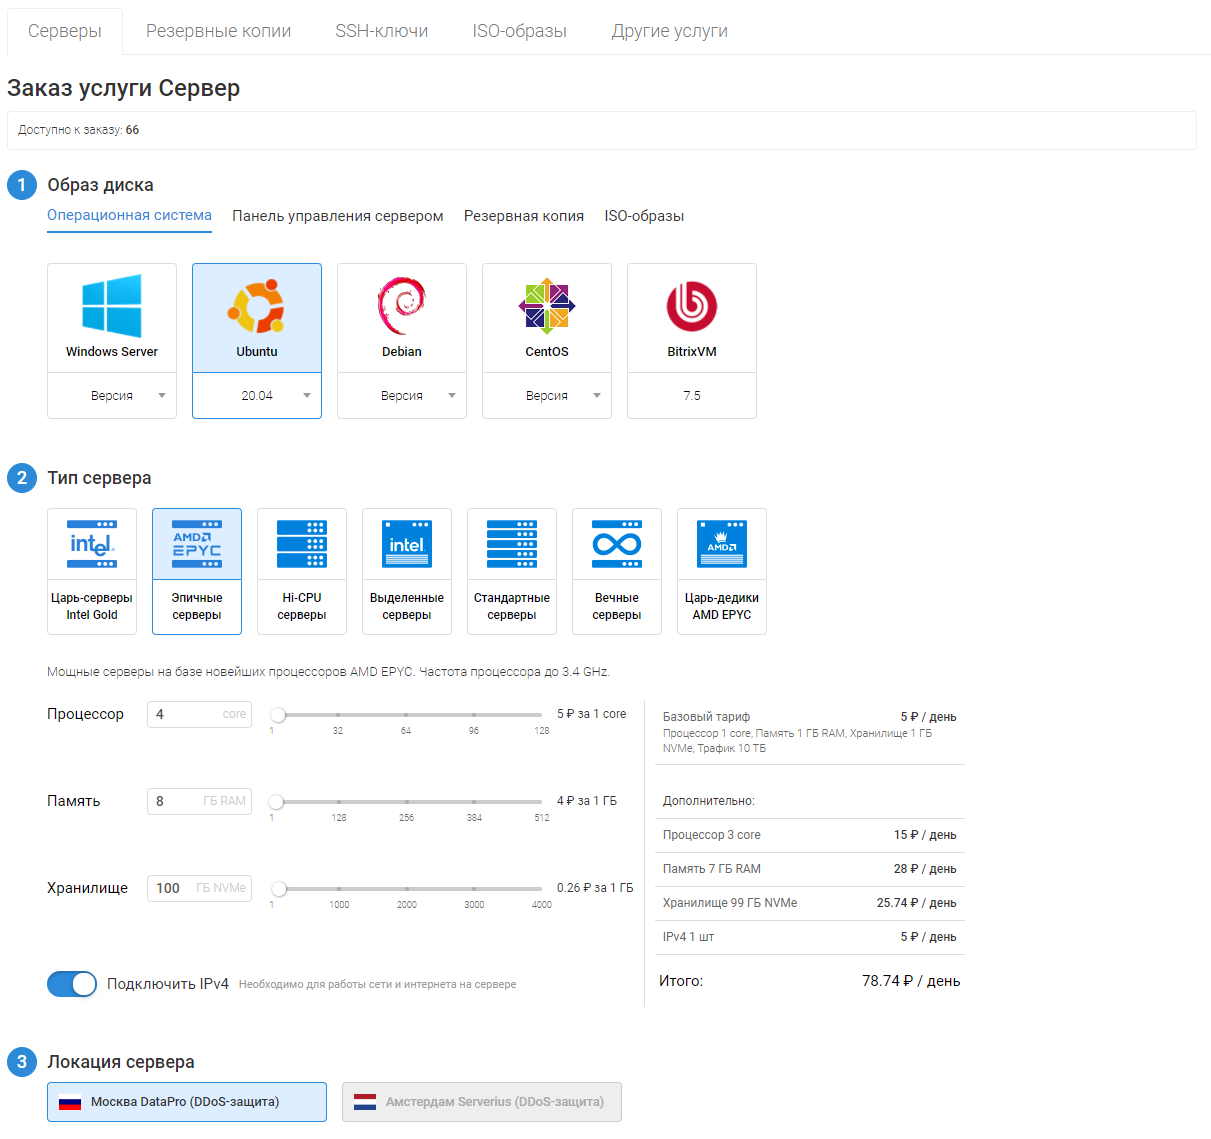Select the BitrixVM image icon

click(x=692, y=306)
